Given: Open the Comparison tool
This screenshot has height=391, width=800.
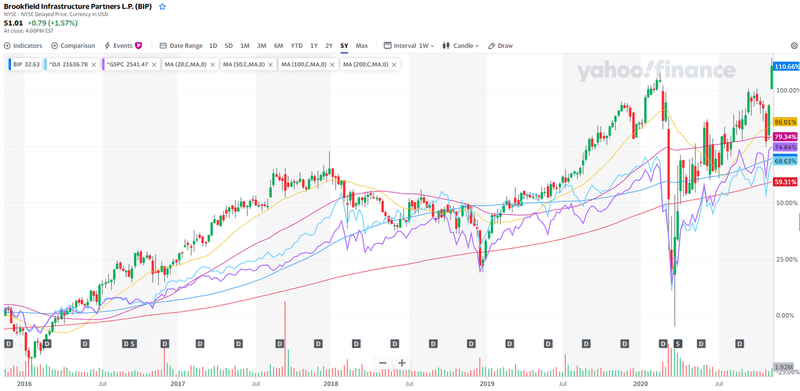Looking at the screenshot, I should coord(73,45).
